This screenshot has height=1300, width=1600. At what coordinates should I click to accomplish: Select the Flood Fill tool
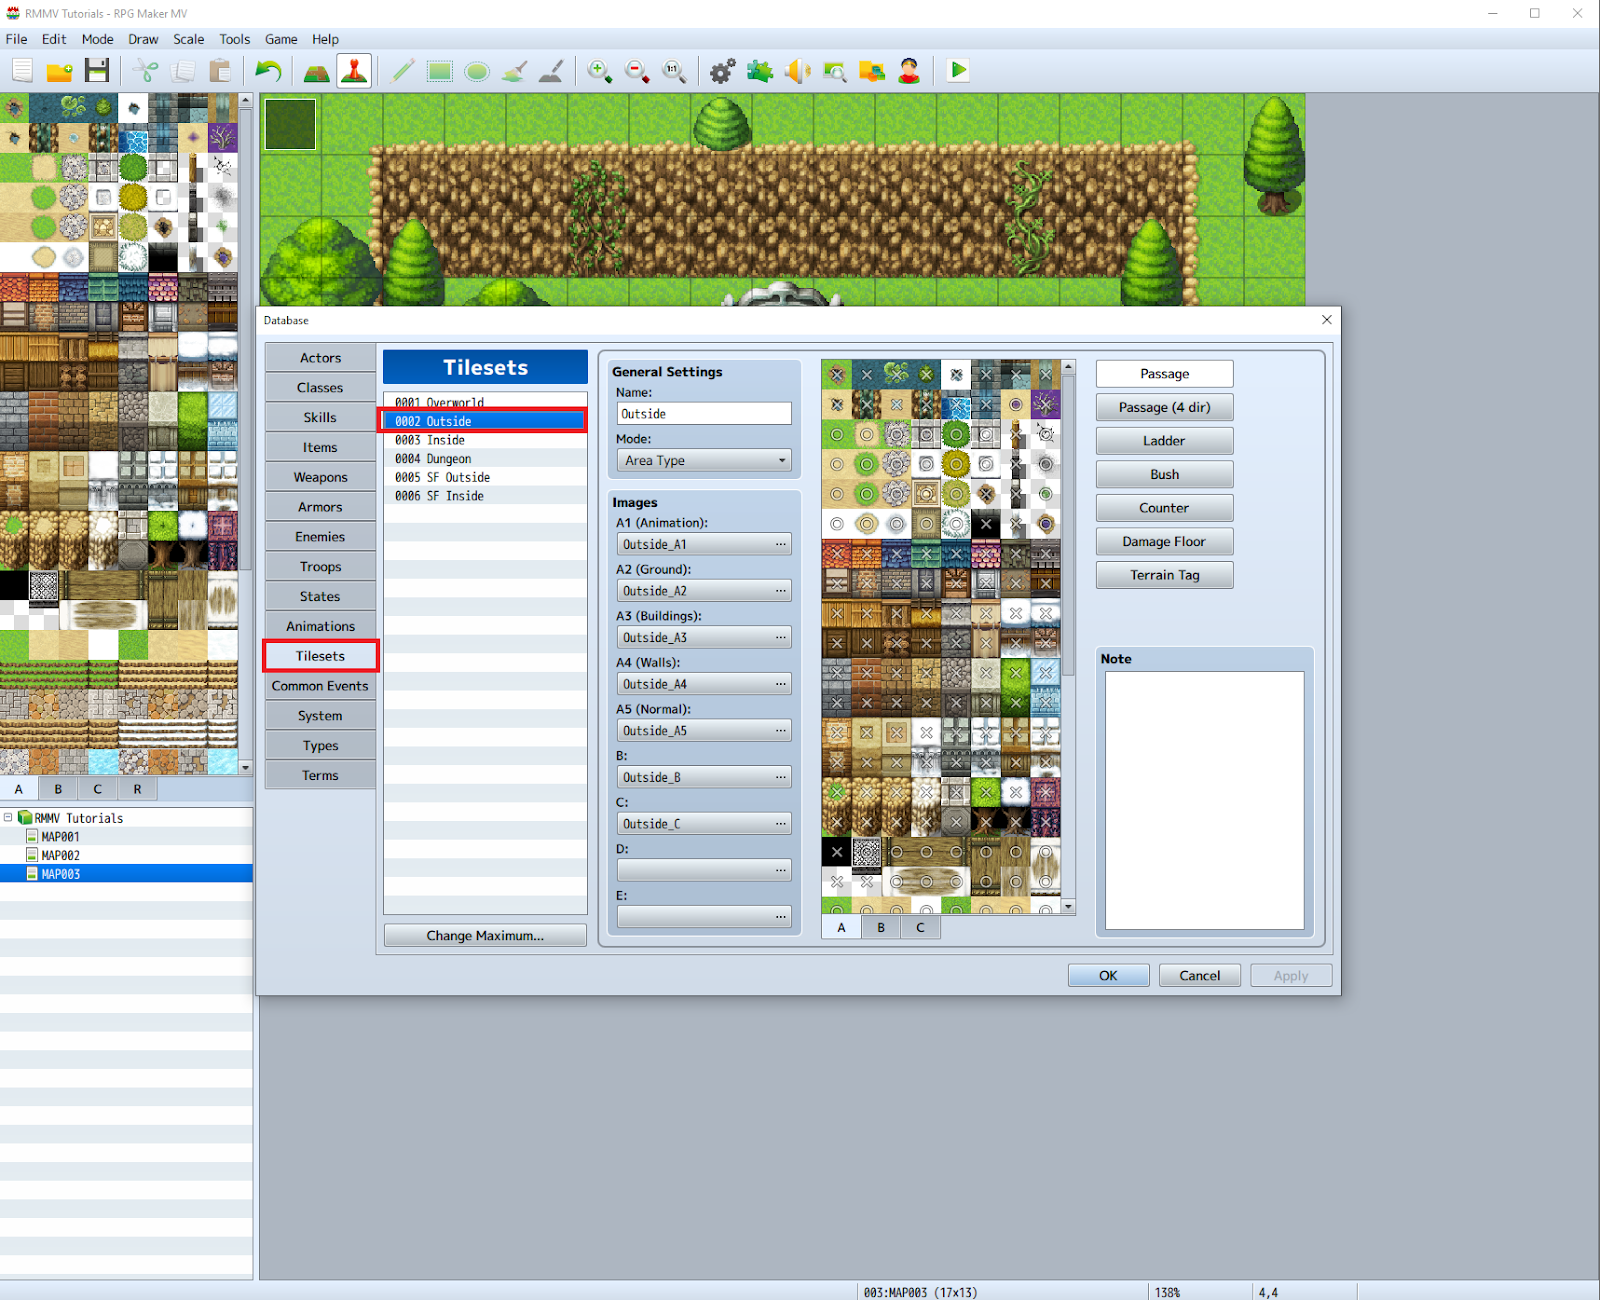(x=514, y=70)
